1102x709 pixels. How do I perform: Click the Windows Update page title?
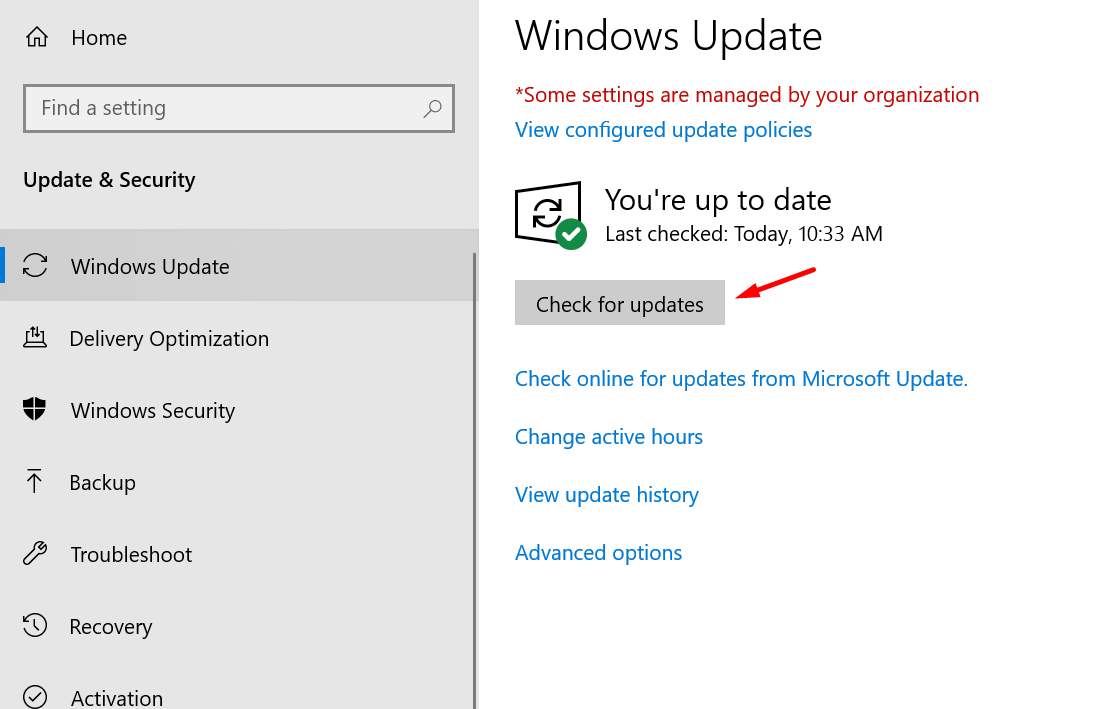(x=668, y=37)
